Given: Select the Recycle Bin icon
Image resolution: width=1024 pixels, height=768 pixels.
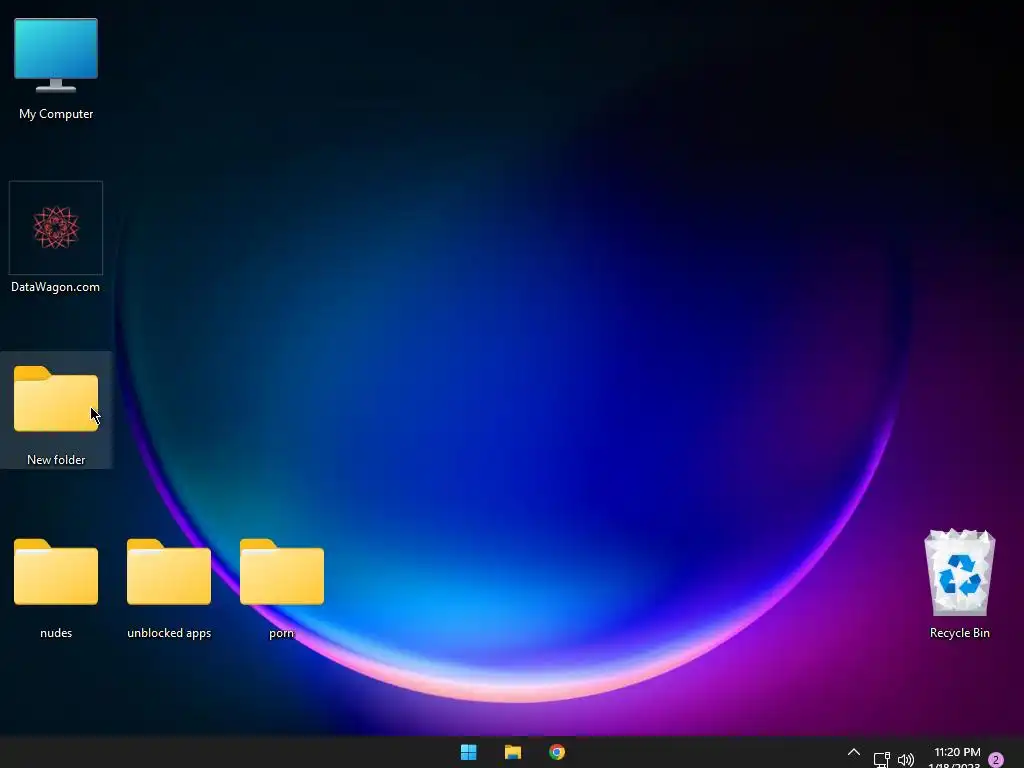Looking at the screenshot, I should point(959,572).
